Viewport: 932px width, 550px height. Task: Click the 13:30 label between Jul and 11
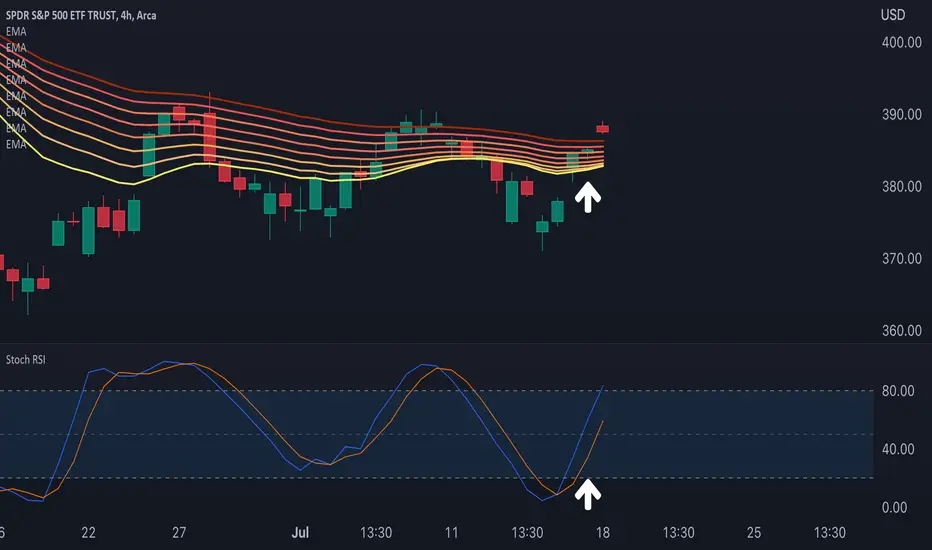coord(376,532)
